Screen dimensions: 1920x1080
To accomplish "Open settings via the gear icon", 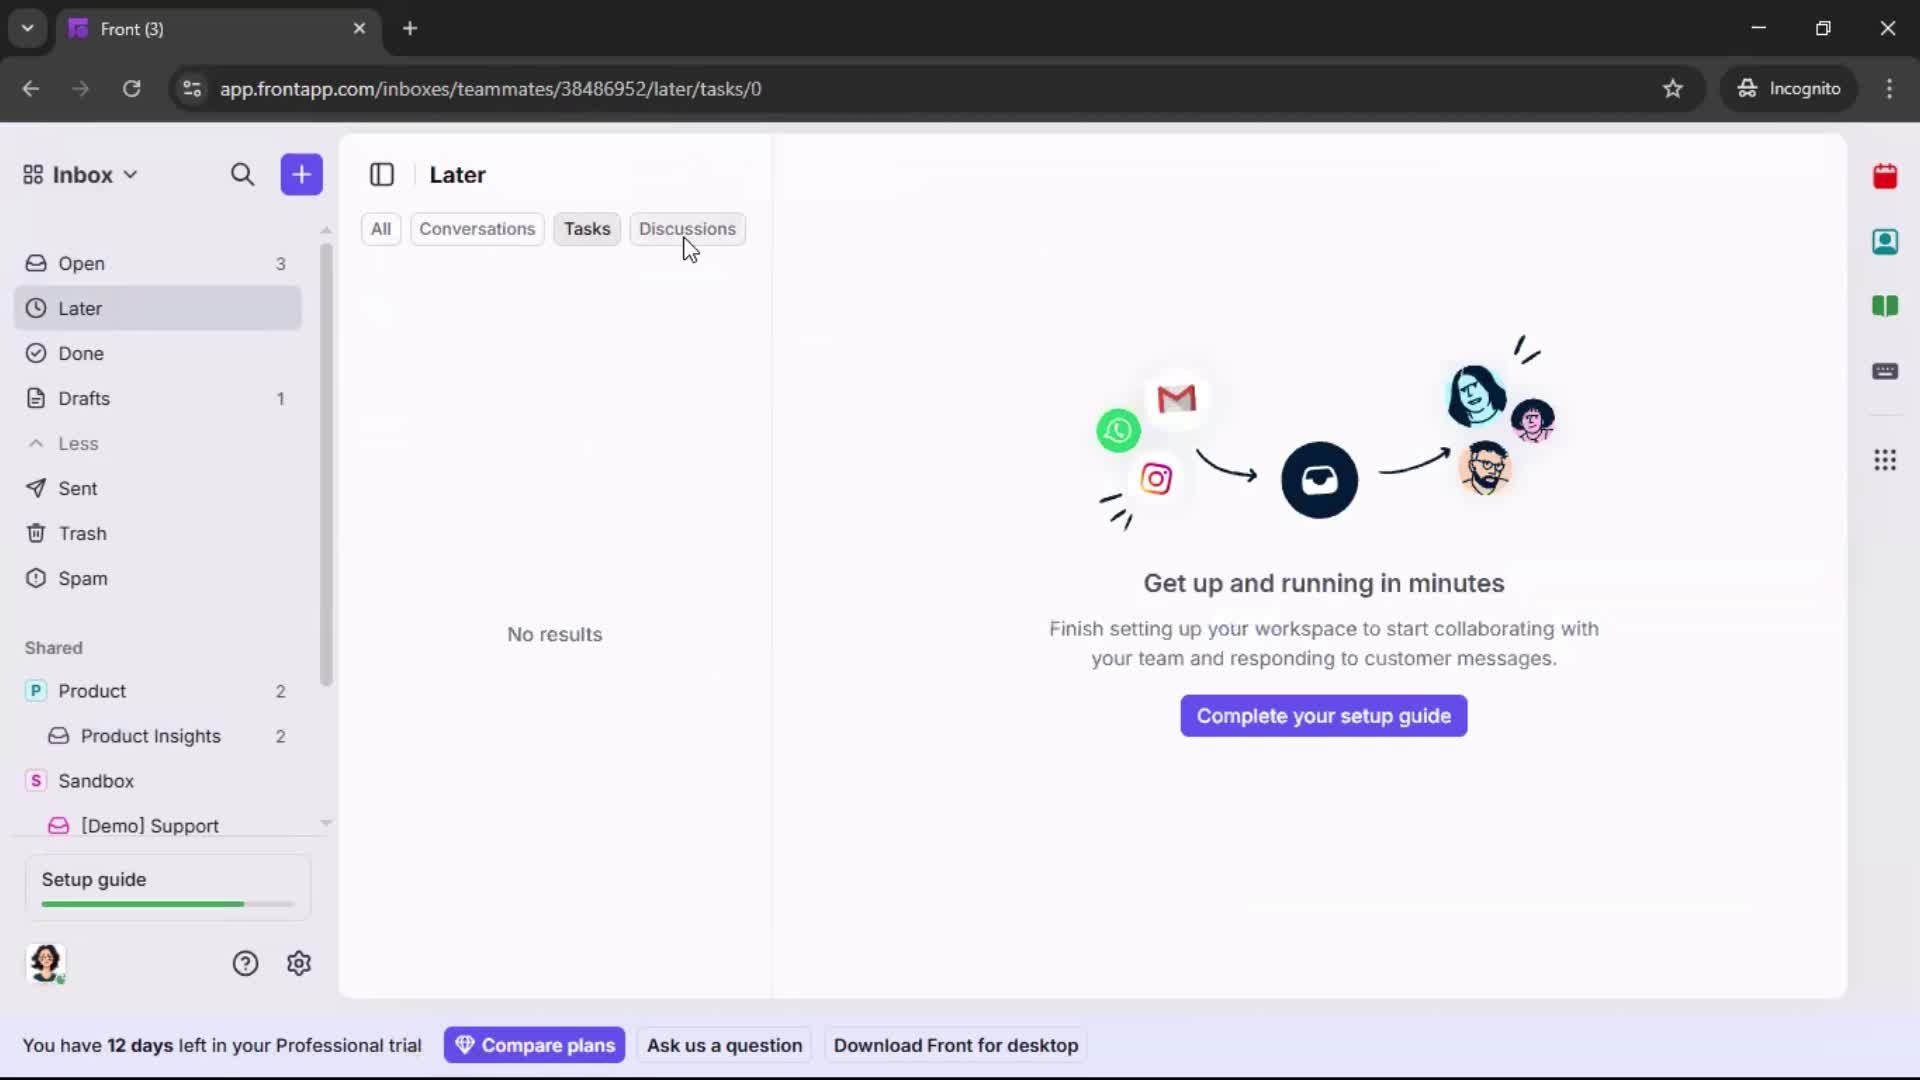I will click(299, 963).
